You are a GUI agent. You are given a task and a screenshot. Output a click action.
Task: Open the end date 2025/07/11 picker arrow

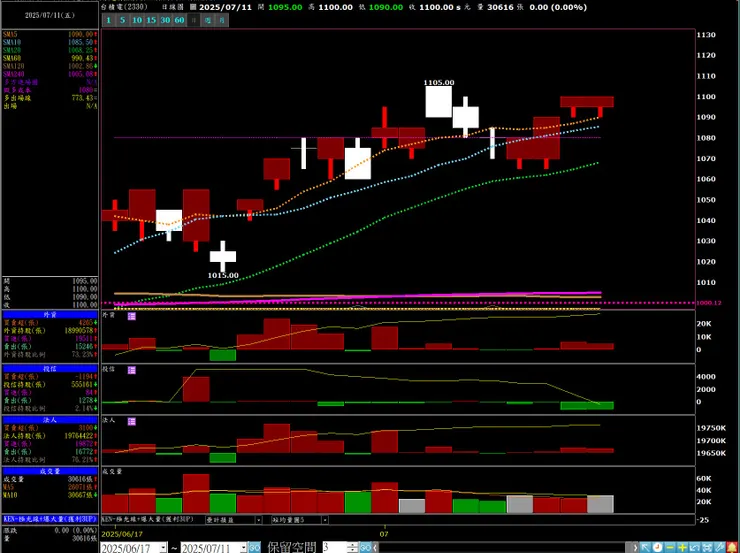click(x=243, y=548)
